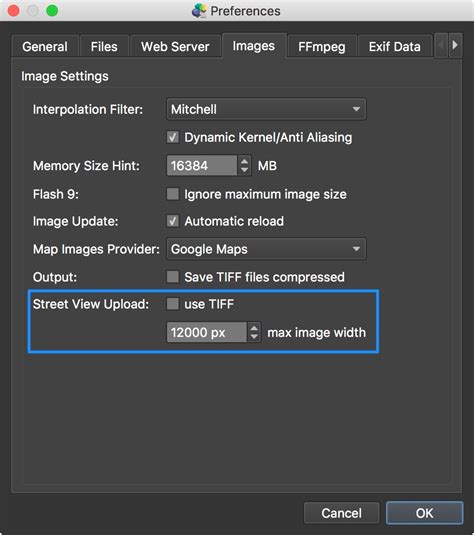This screenshot has width=474, height=535.
Task: Switch to the Exif Data tab
Action: [394, 46]
